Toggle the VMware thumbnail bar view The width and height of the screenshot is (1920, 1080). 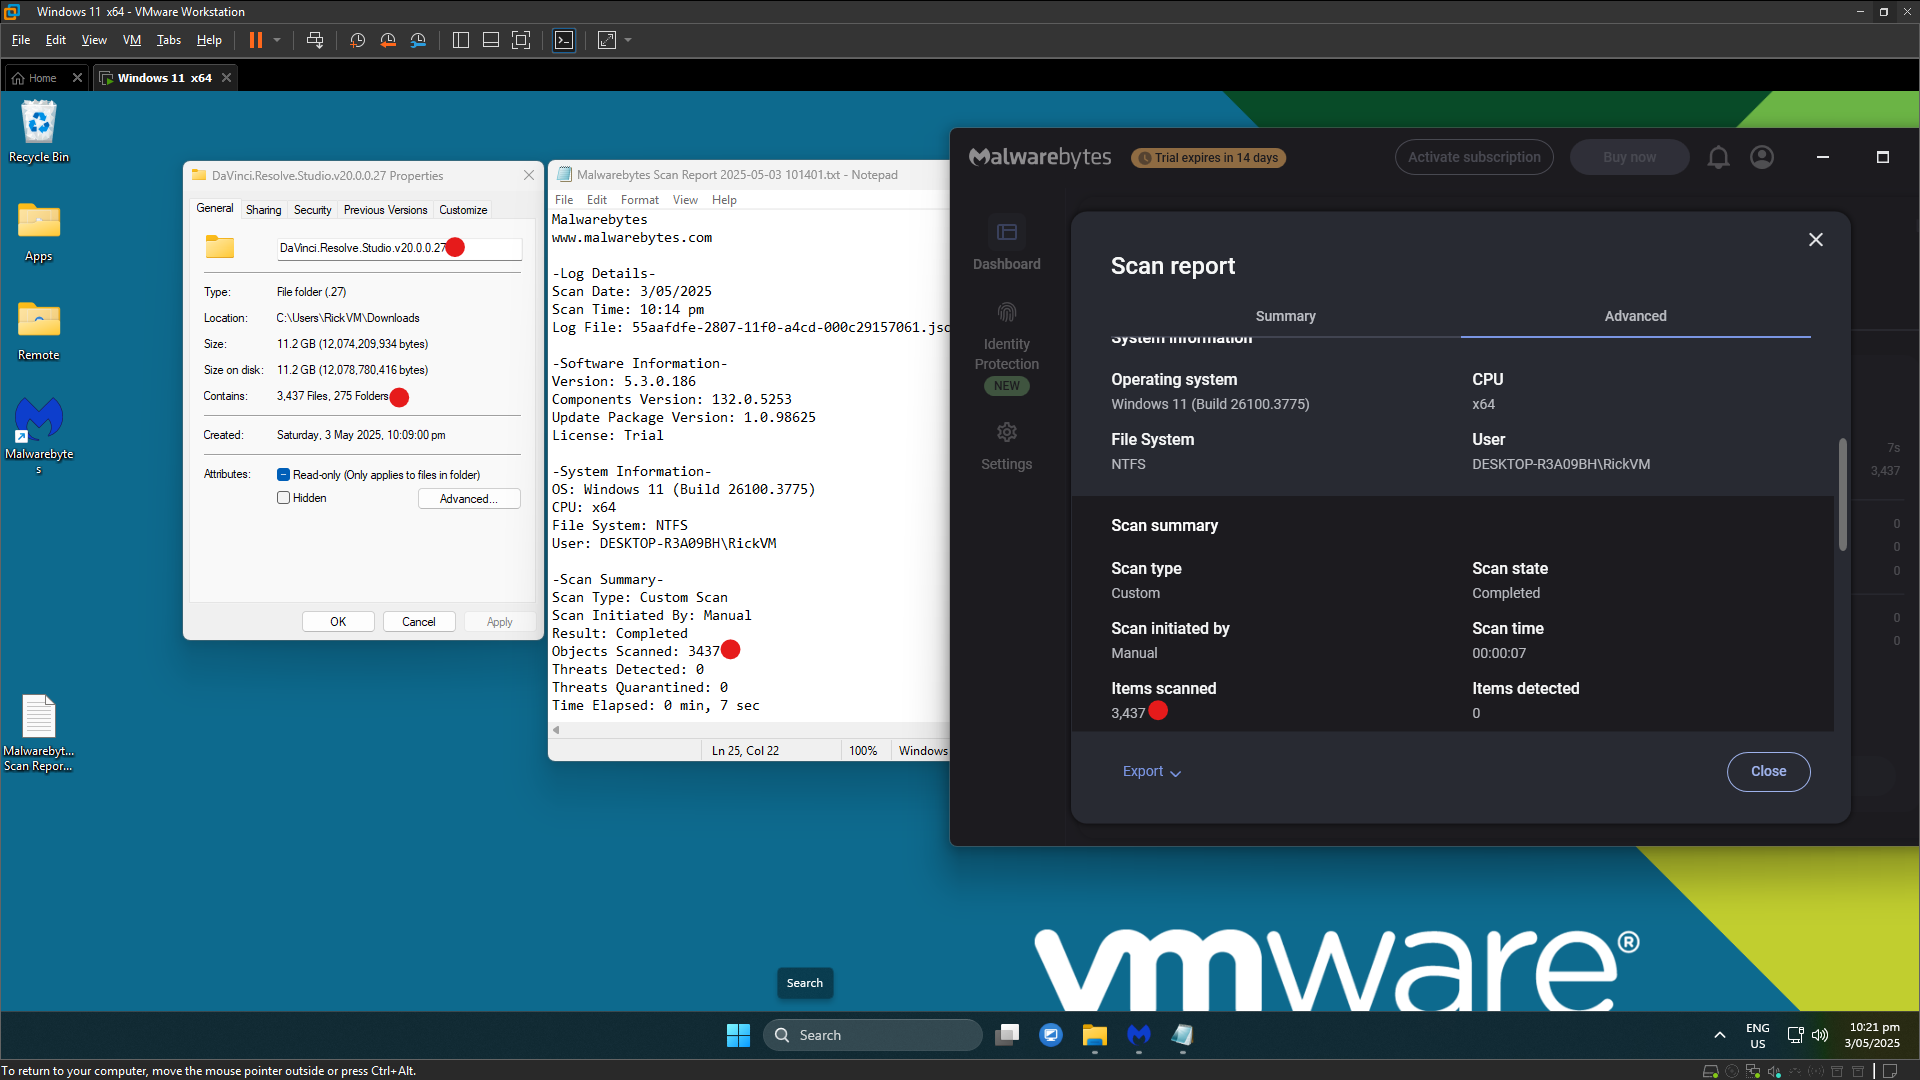pos(491,40)
